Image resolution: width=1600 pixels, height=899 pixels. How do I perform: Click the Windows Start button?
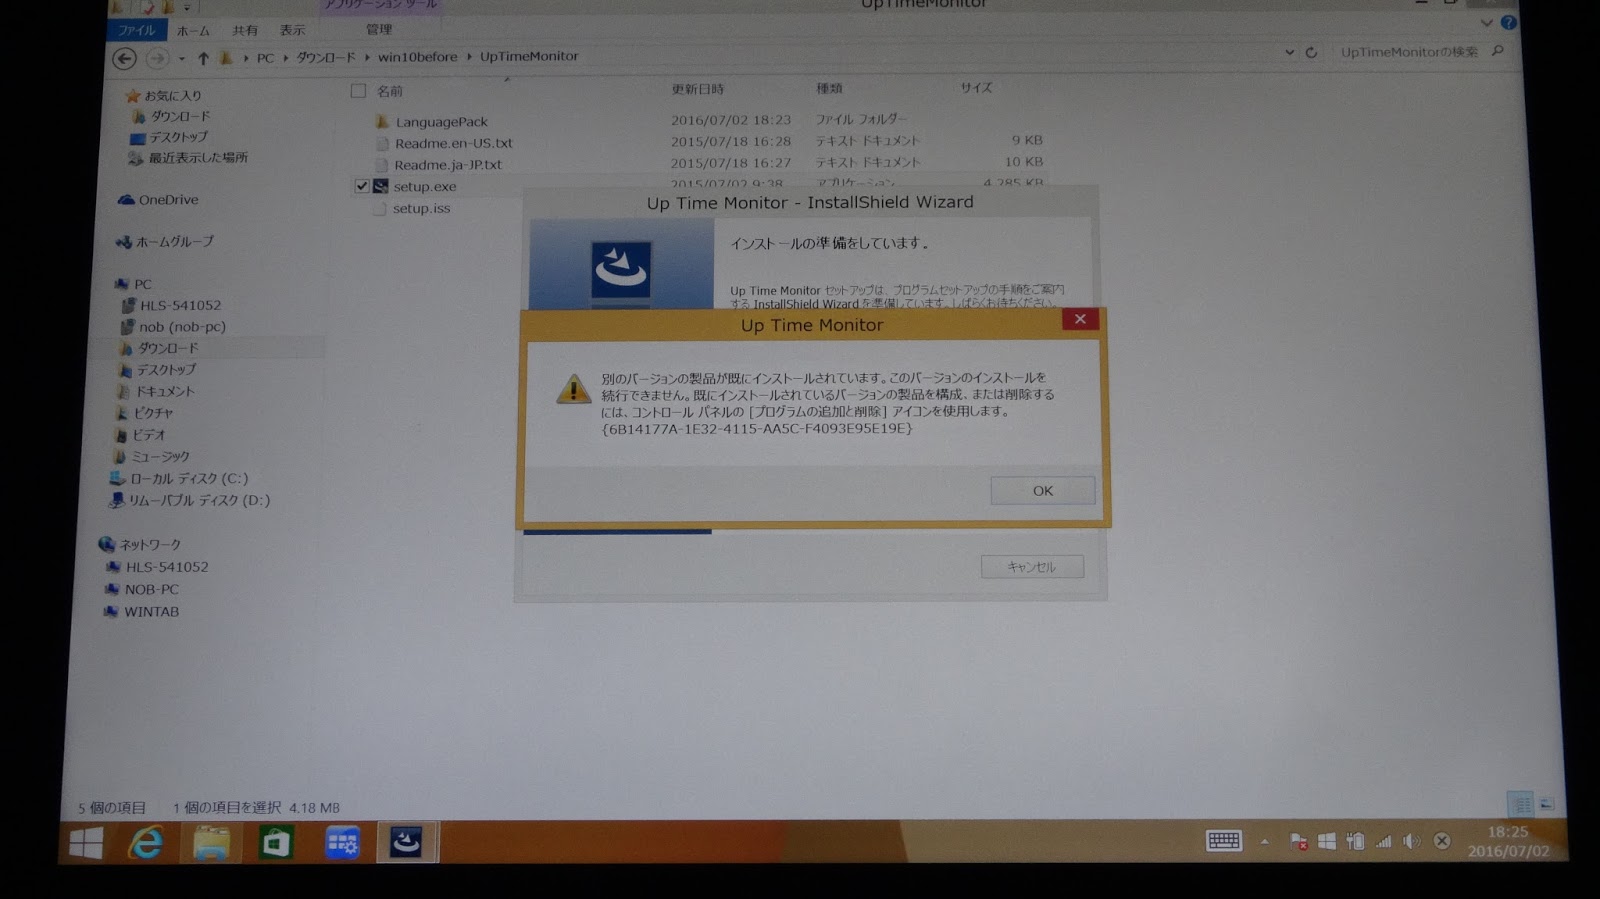click(86, 845)
